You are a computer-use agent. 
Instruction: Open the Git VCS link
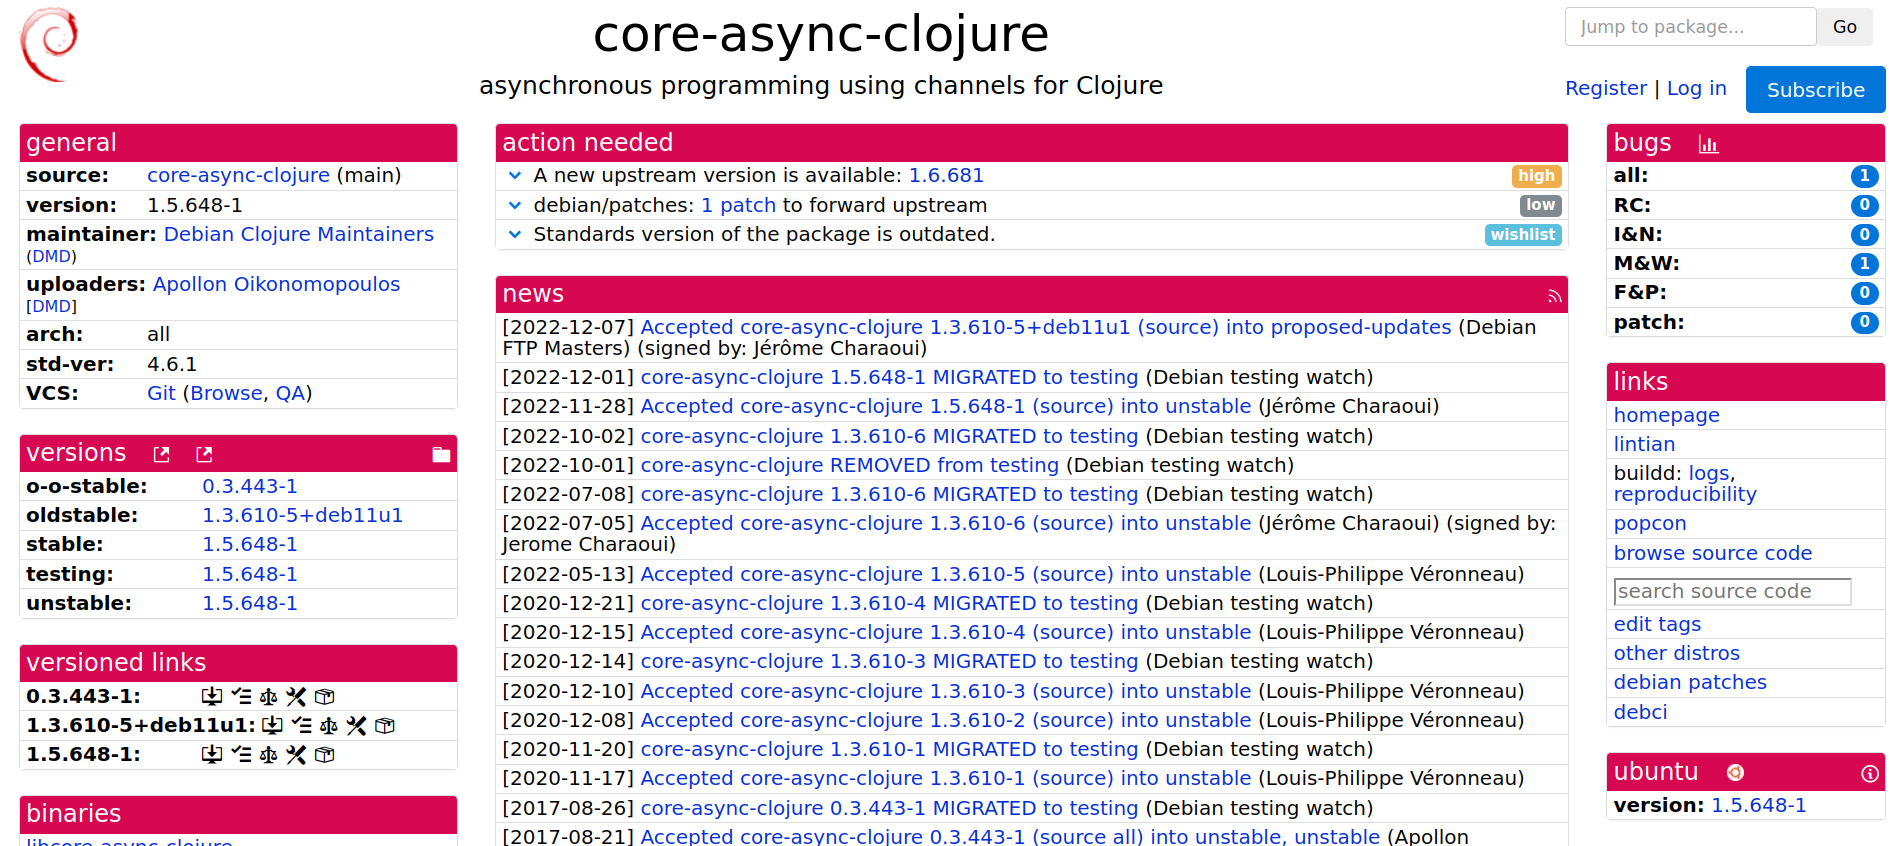point(161,394)
